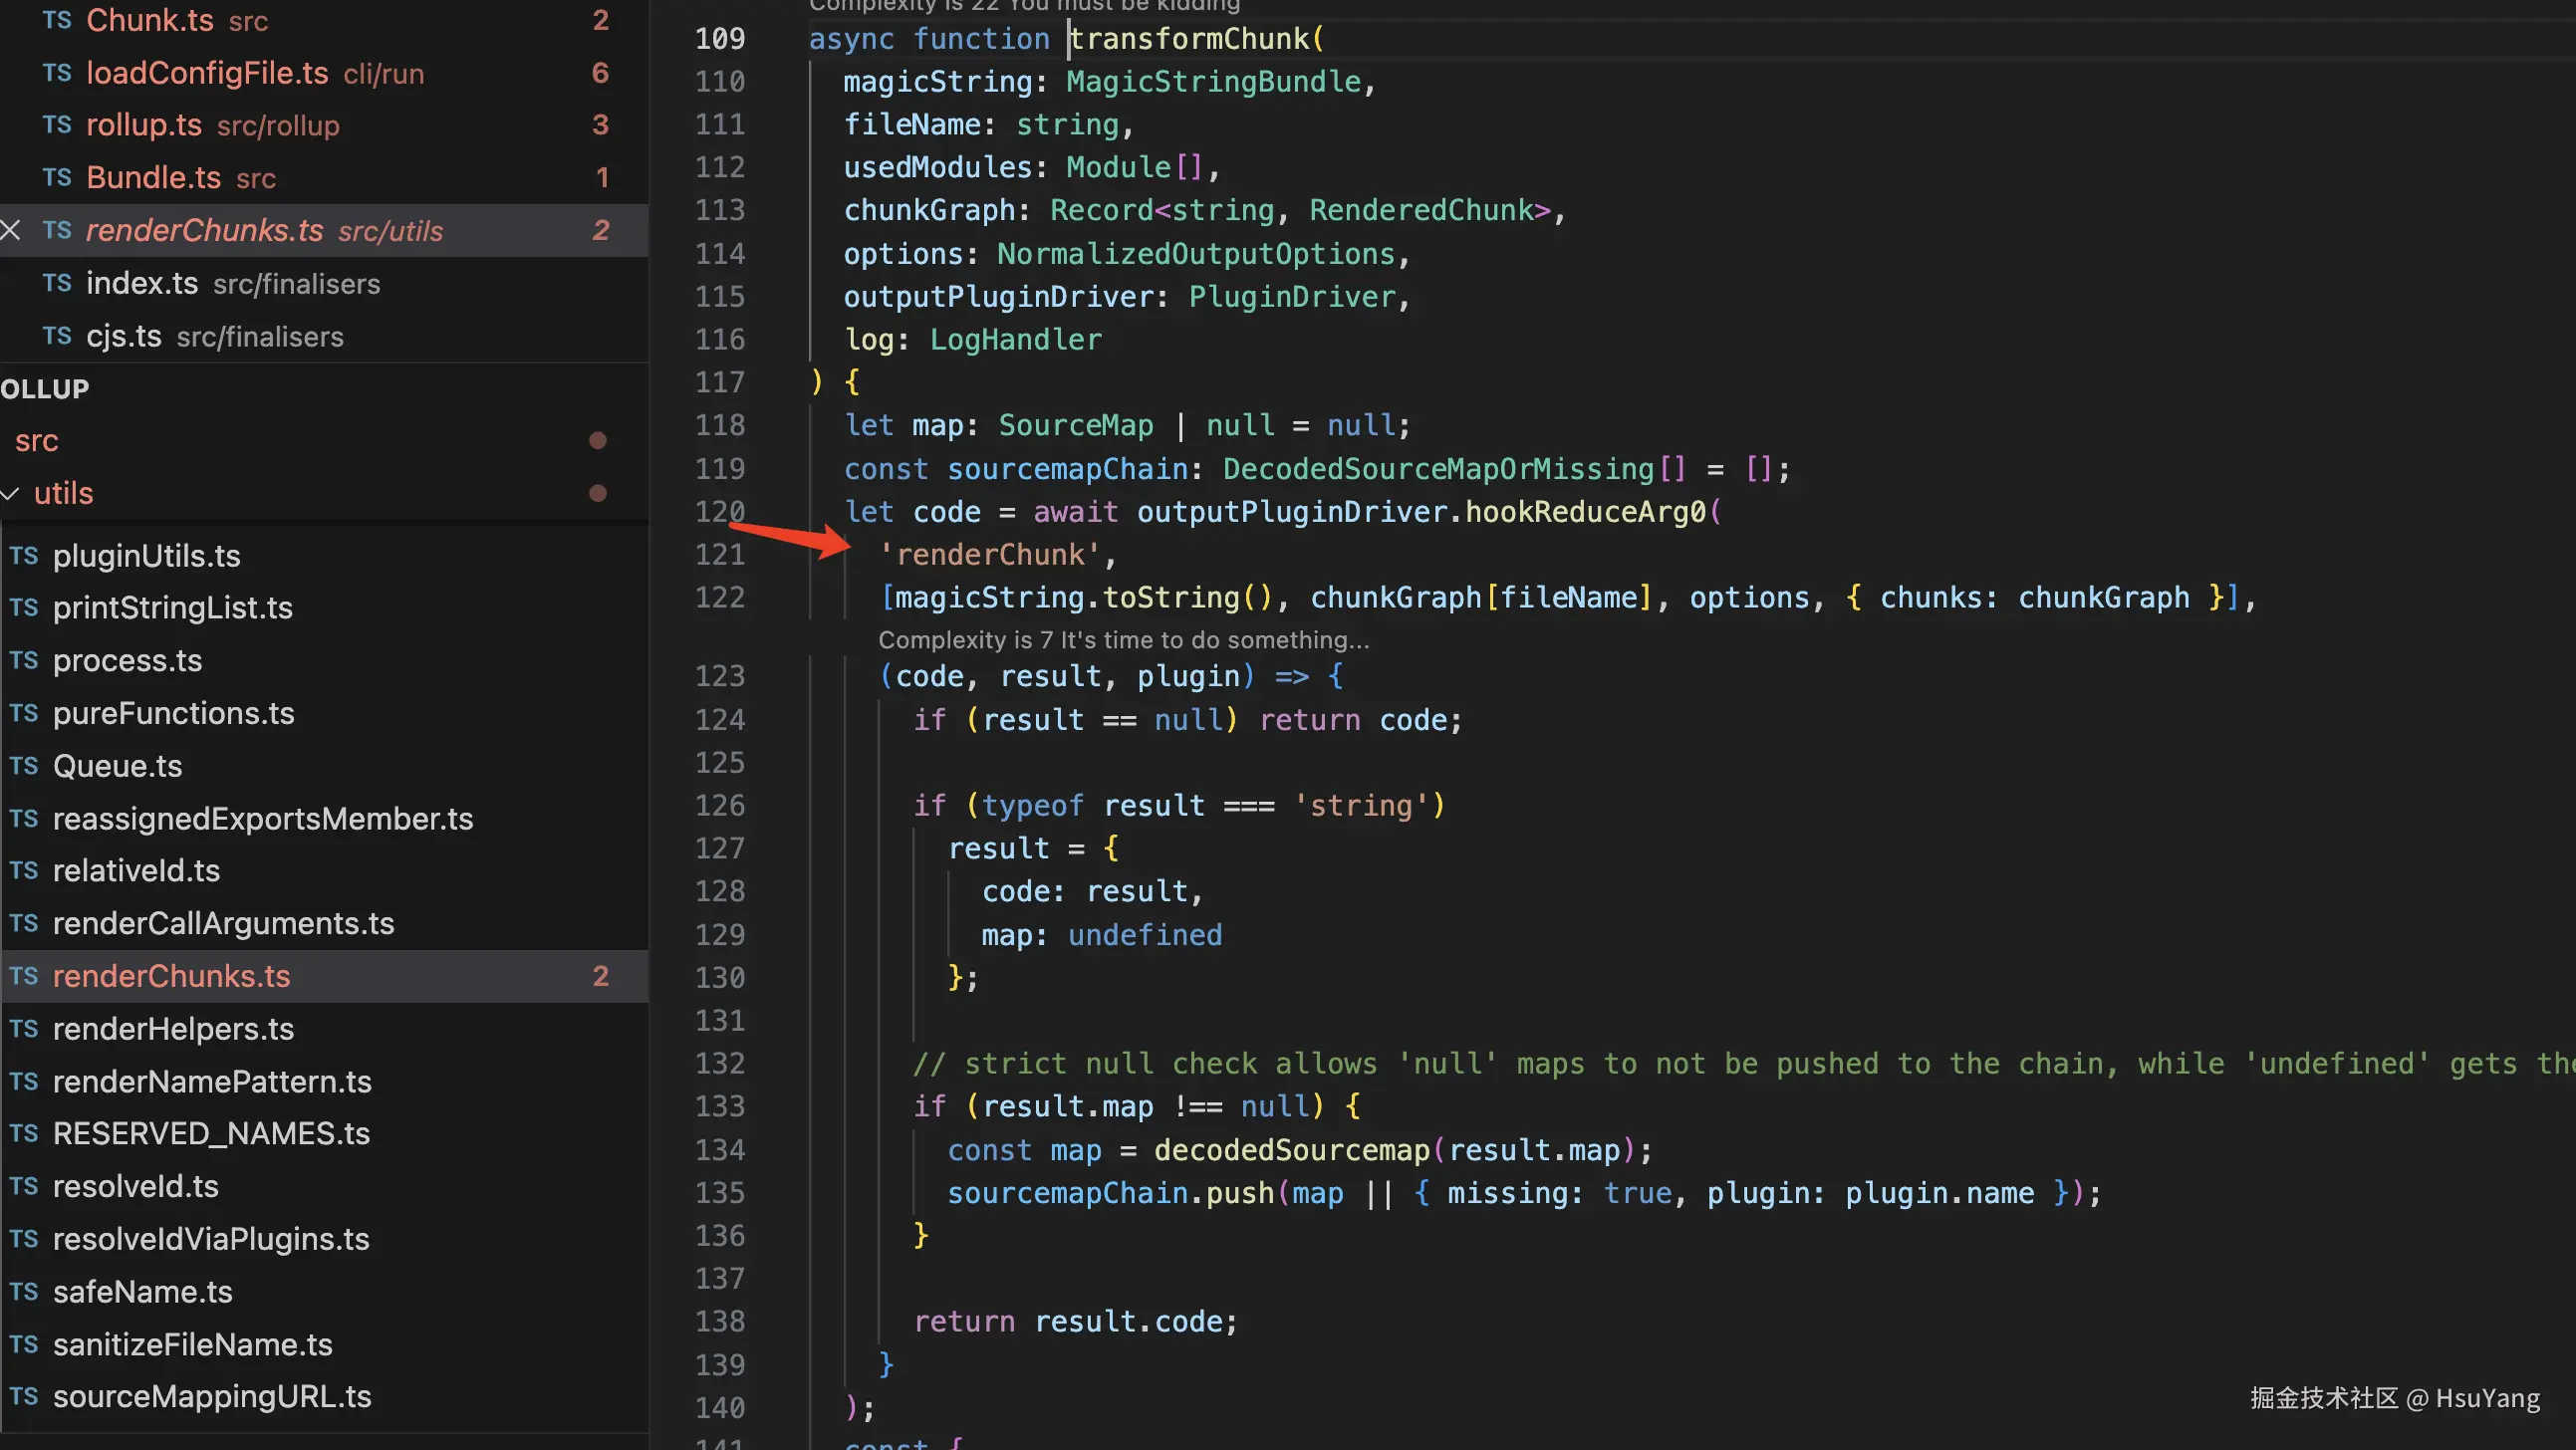Collapse the ROLLUP explorer section header
Image resolution: width=2576 pixels, height=1450 pixels.
tap(45, 389)
